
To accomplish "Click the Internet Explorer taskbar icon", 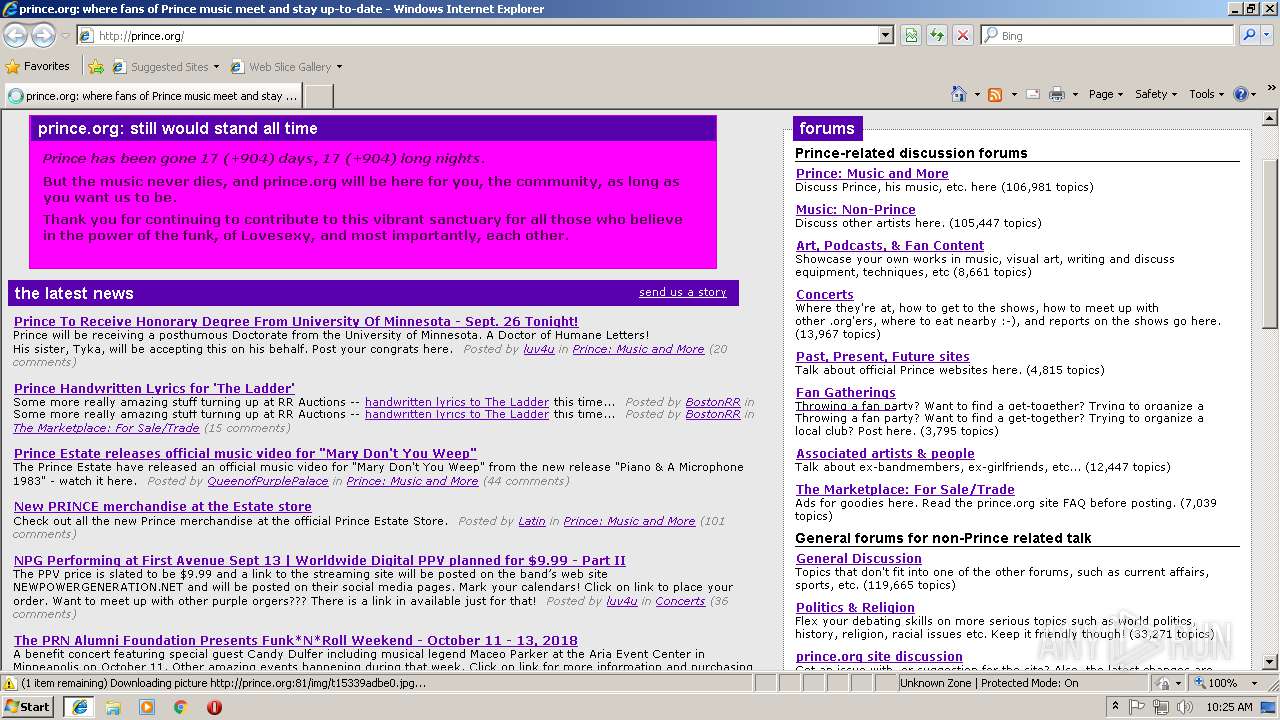I will pos(79,707).
